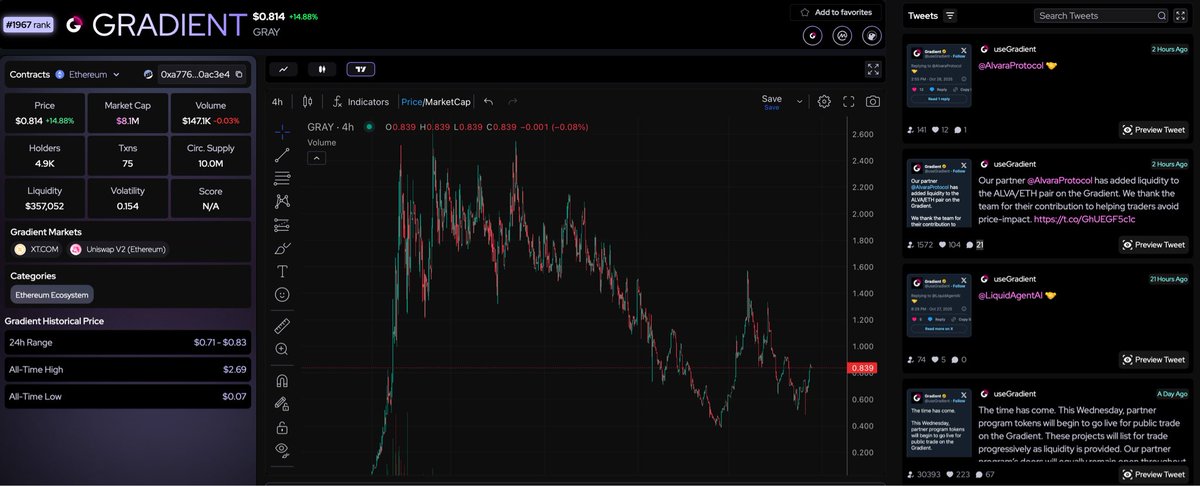Switch chart to Price mode
This screenshot has width=1200, height=486.
pyautogui.click(x=411, y=101)
